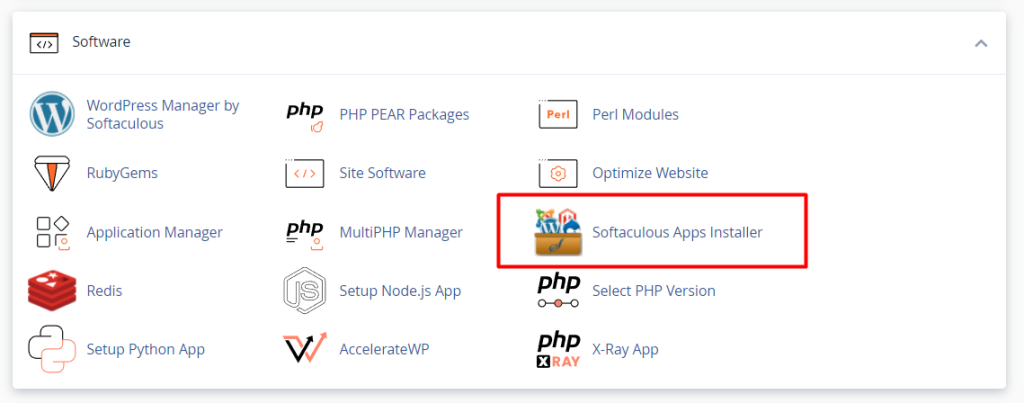Open the Site Software code icon

[305, 173]
